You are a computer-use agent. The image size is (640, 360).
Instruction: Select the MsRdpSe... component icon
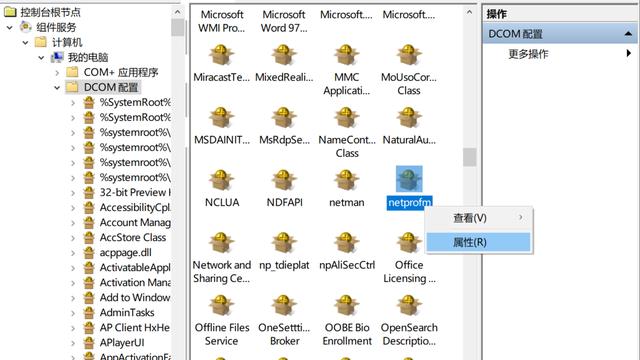tap(284, 118)
